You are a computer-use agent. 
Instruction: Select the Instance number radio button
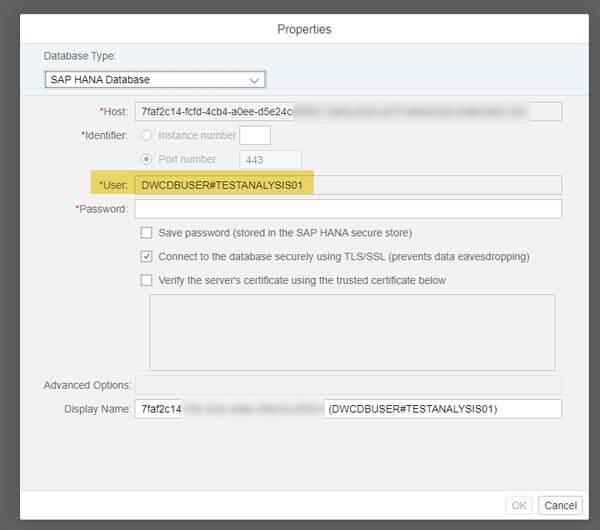click(146, 135)
